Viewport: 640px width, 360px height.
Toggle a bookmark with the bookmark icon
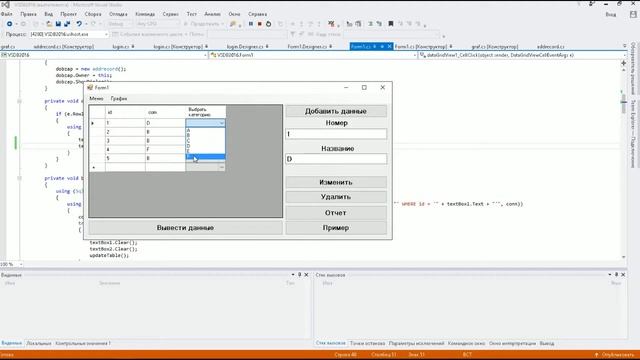[391, 24]
